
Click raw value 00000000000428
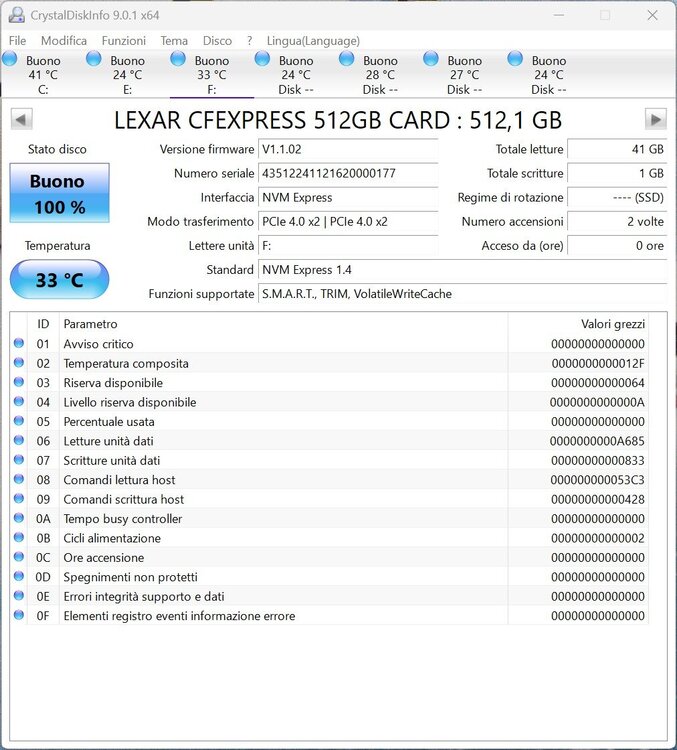[598, 499]
